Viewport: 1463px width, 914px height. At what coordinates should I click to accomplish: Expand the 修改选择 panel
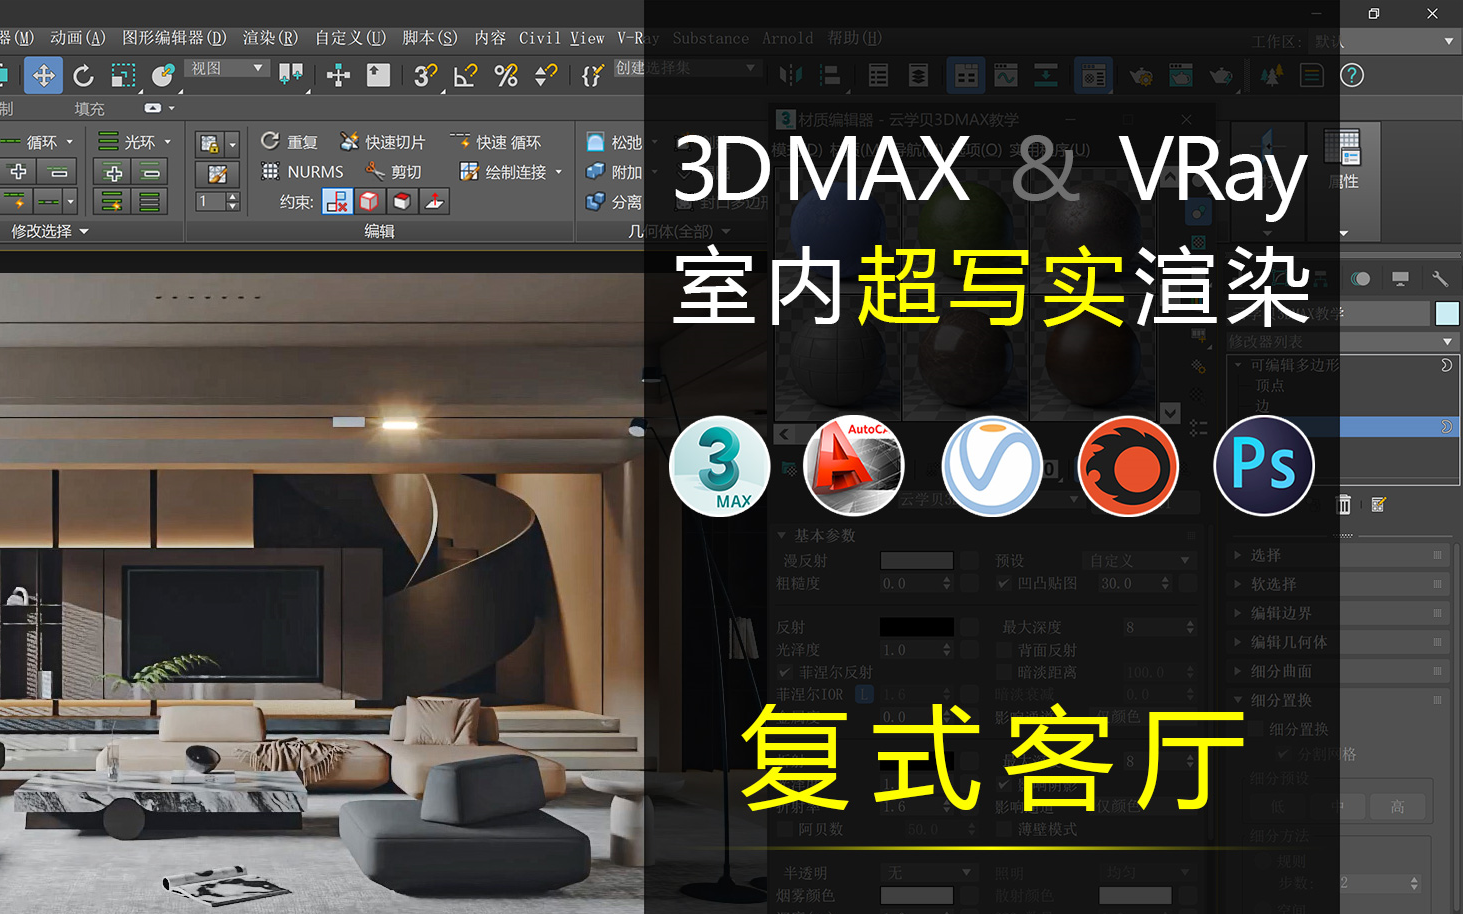click(x=50, y=231)
